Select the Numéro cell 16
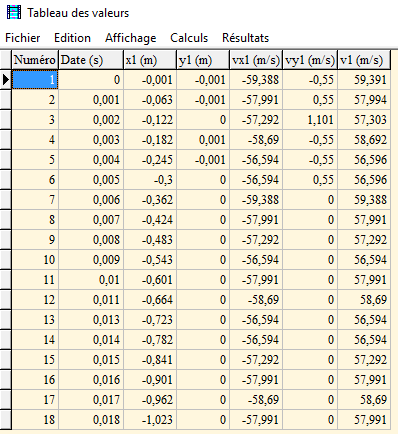Screen dimensions: 398x434 click(x=35, y=380)
